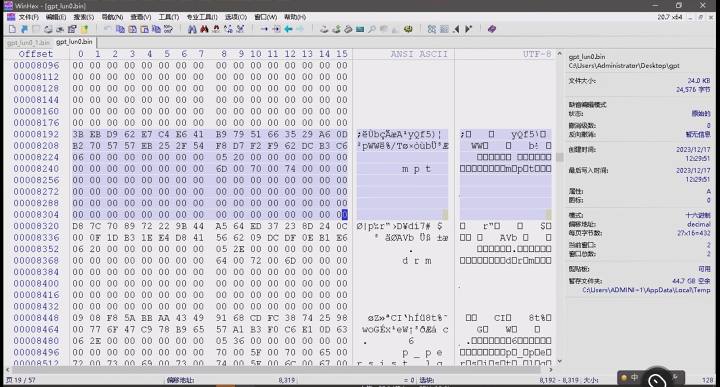
Task: Select hex byte D8 at offset 00008320
Action: point(78,226)
